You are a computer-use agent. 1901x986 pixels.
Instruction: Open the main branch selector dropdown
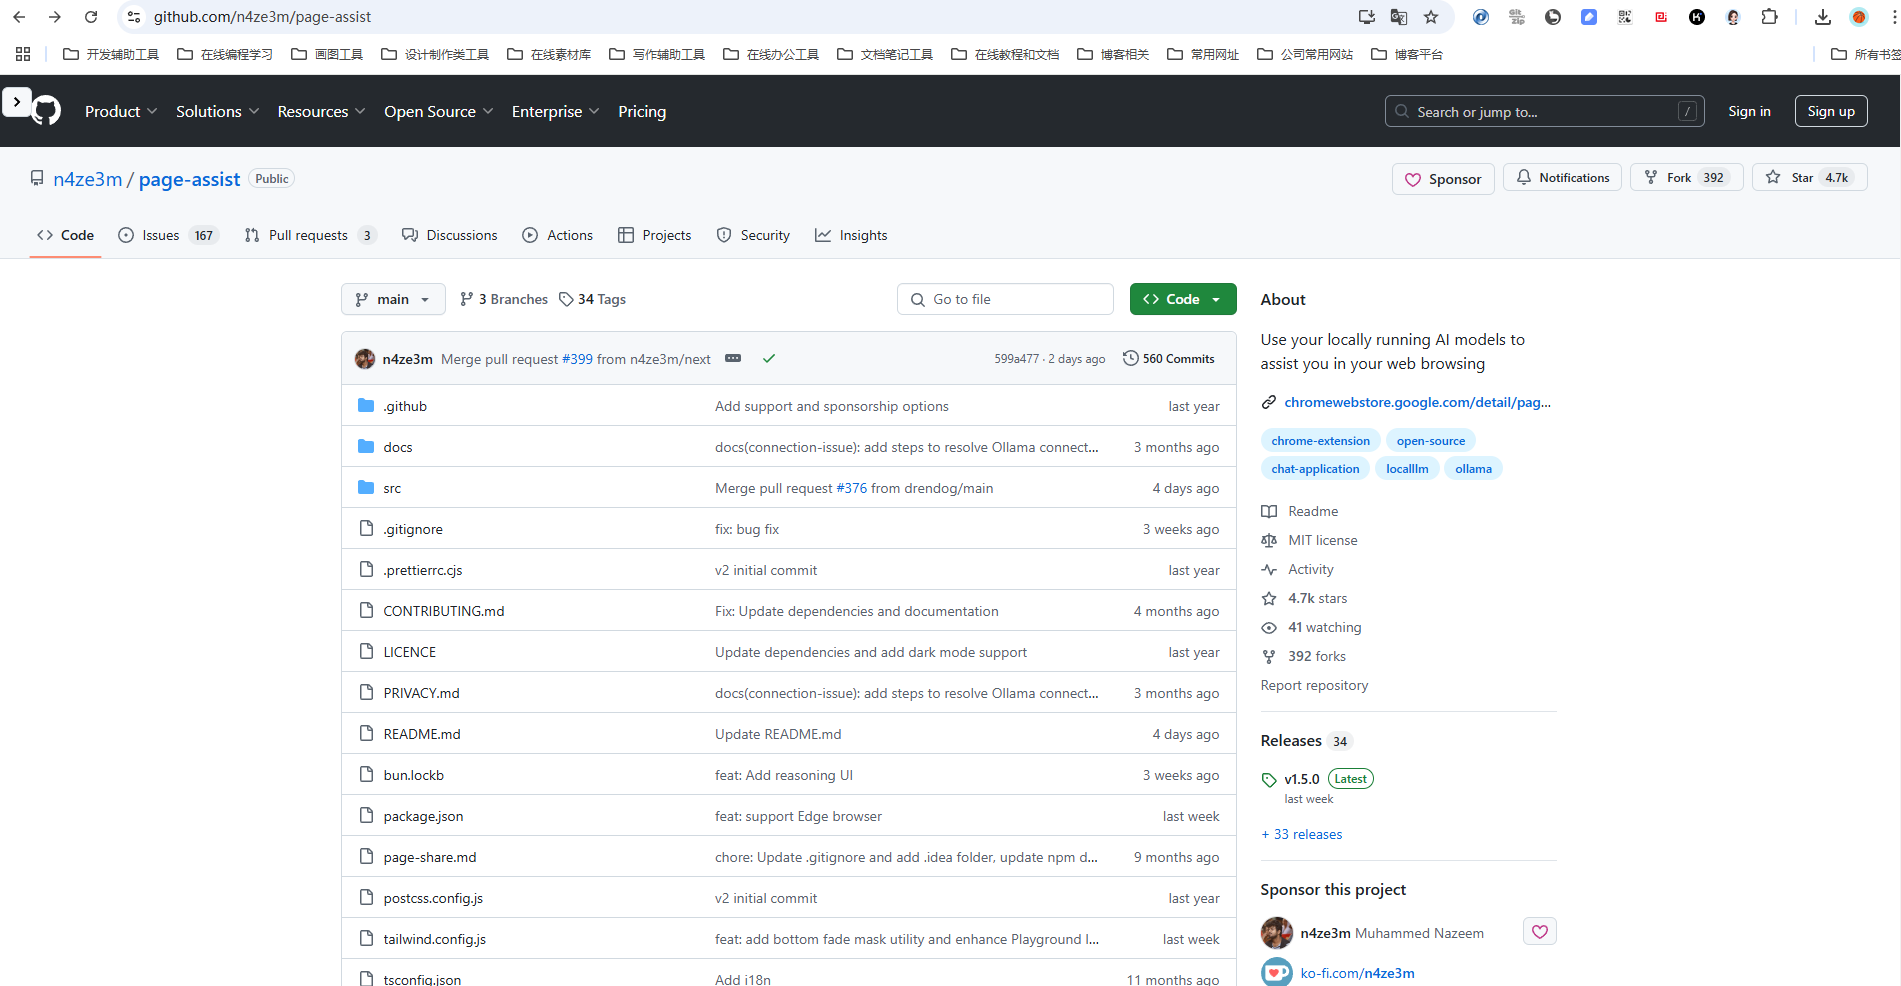point(393,299)
